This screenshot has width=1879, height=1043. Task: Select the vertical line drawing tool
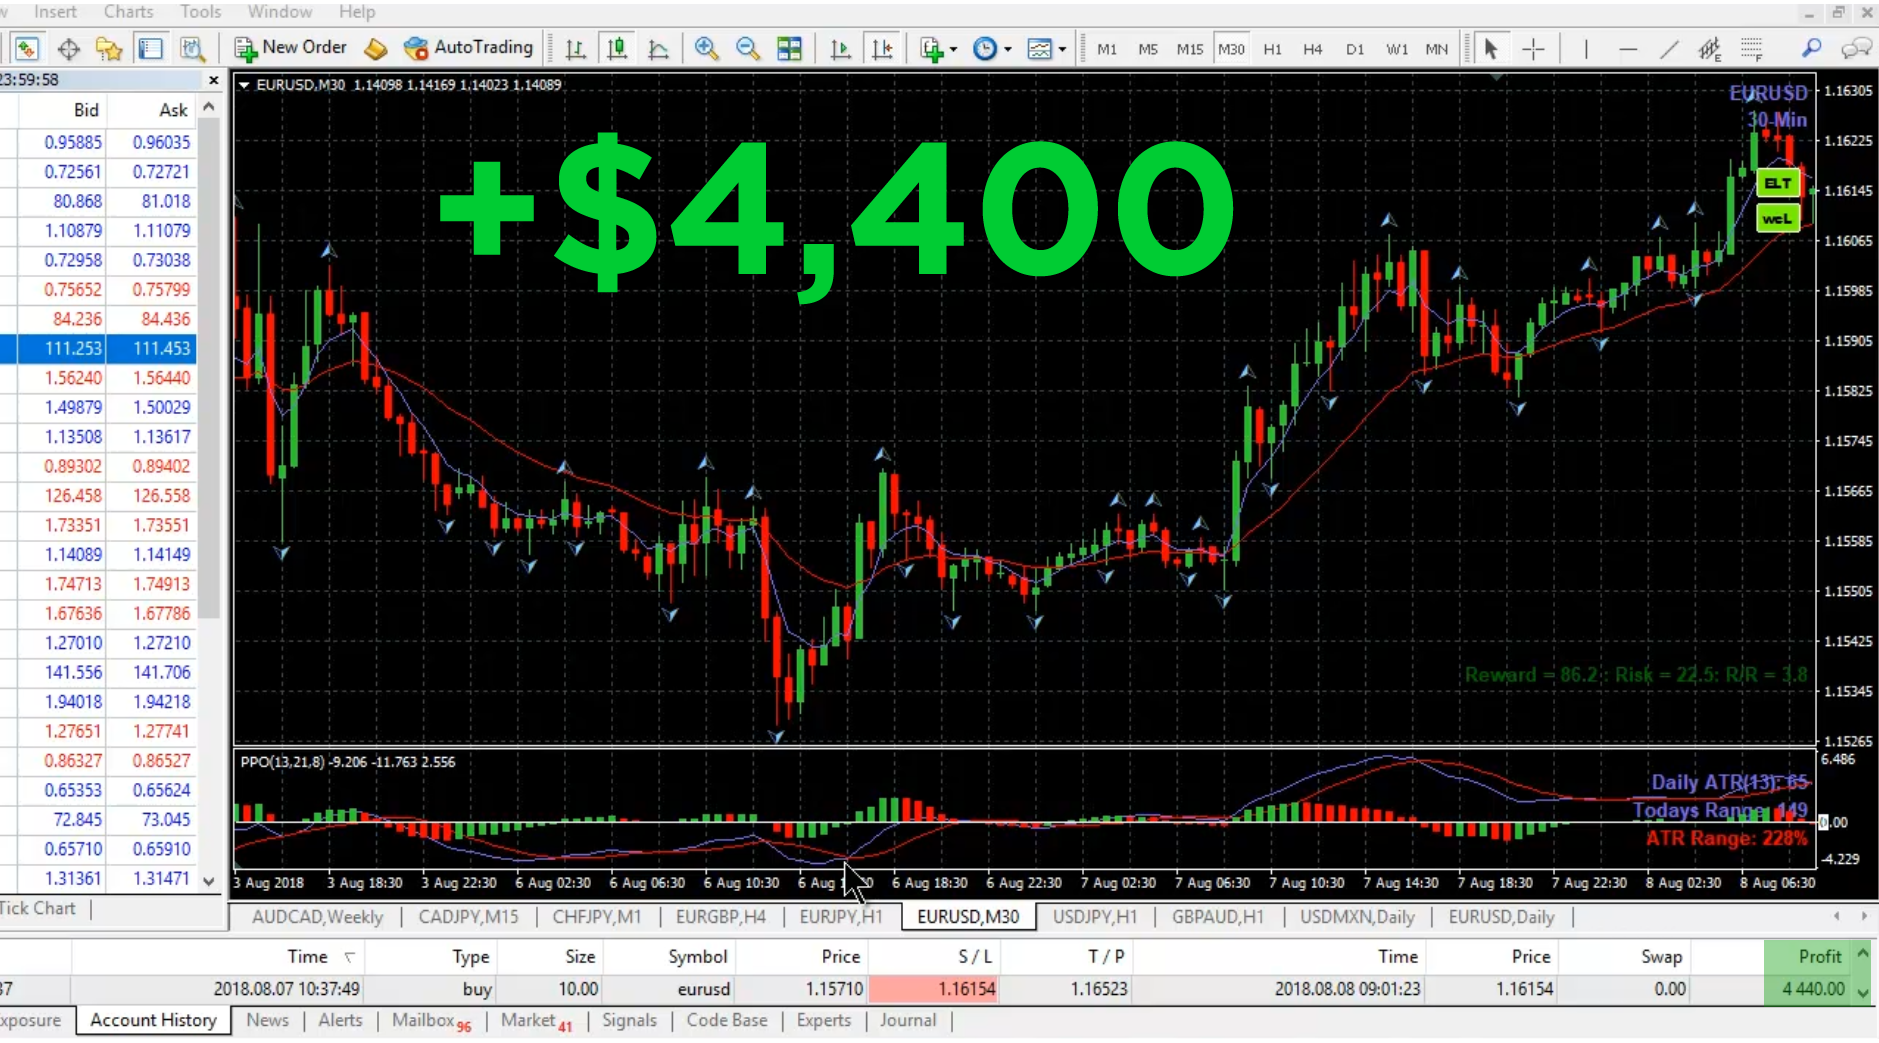tap(1585, 48)
